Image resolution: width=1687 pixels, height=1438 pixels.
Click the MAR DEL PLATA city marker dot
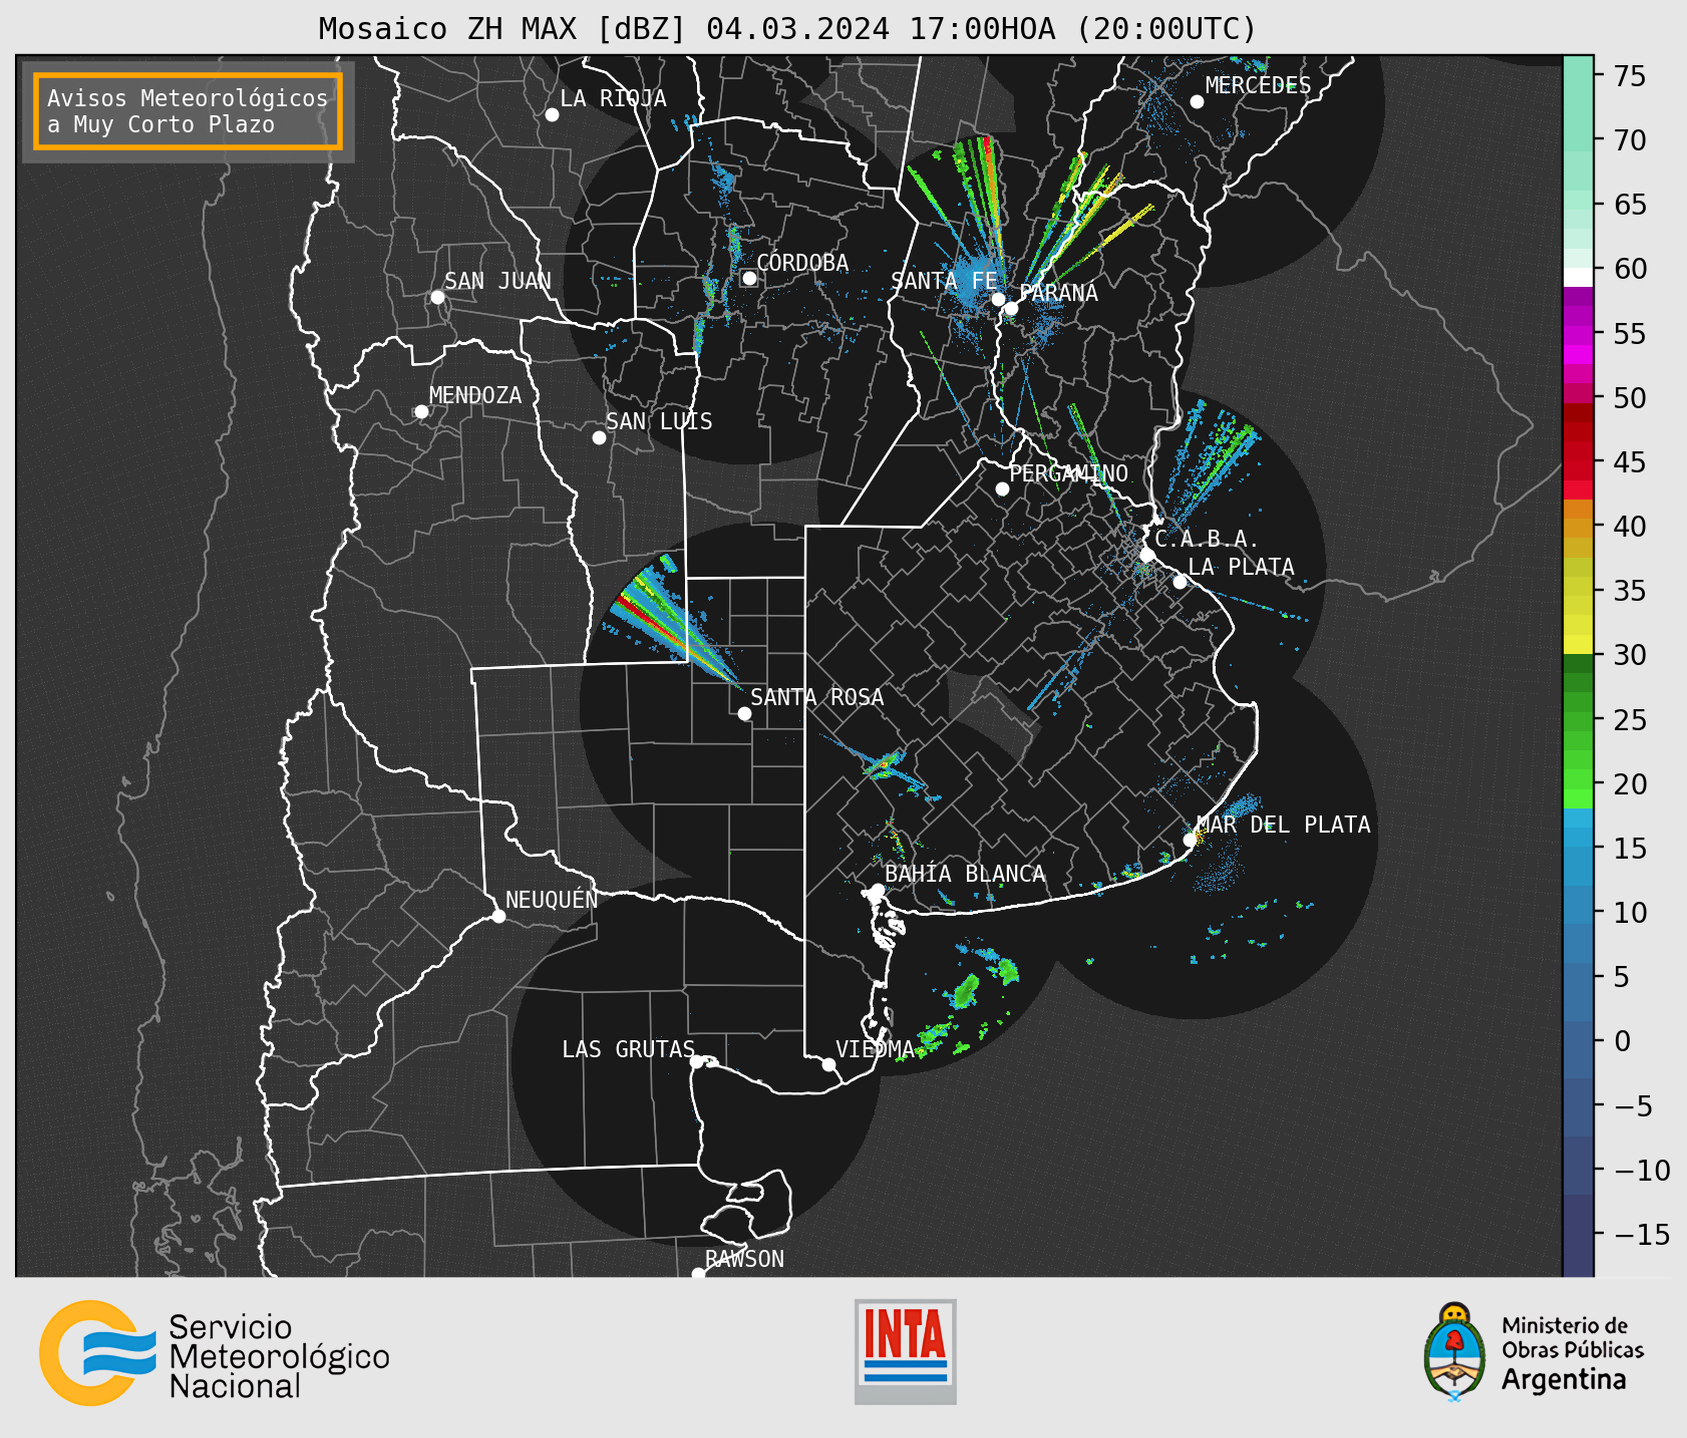tap(1189, 840)
